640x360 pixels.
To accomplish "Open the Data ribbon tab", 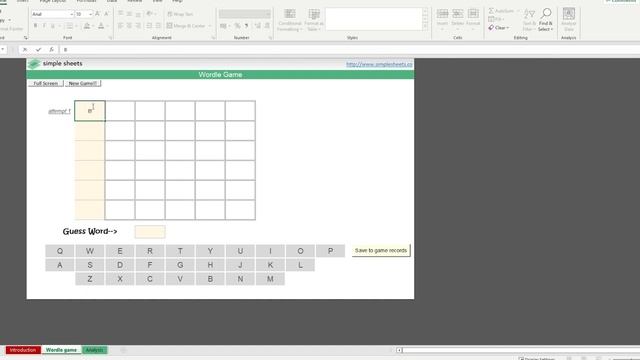I will pos(112,1).
